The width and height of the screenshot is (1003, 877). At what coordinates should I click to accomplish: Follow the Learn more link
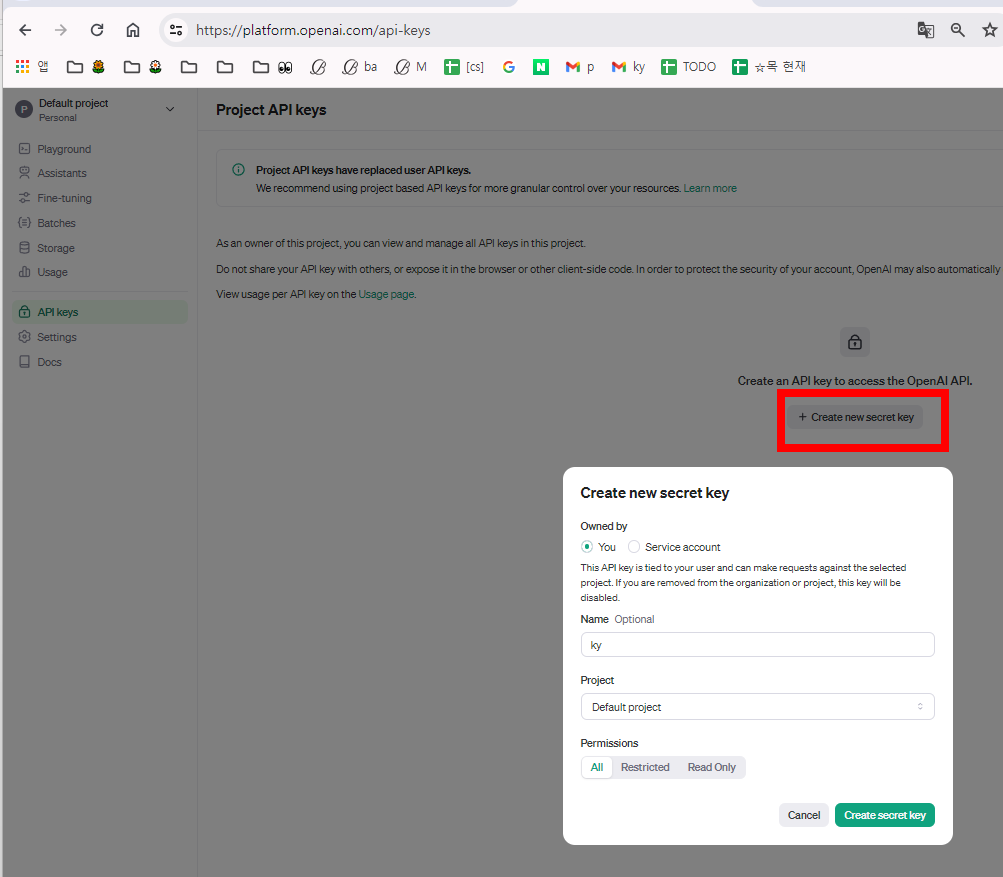tap(710, 188)
